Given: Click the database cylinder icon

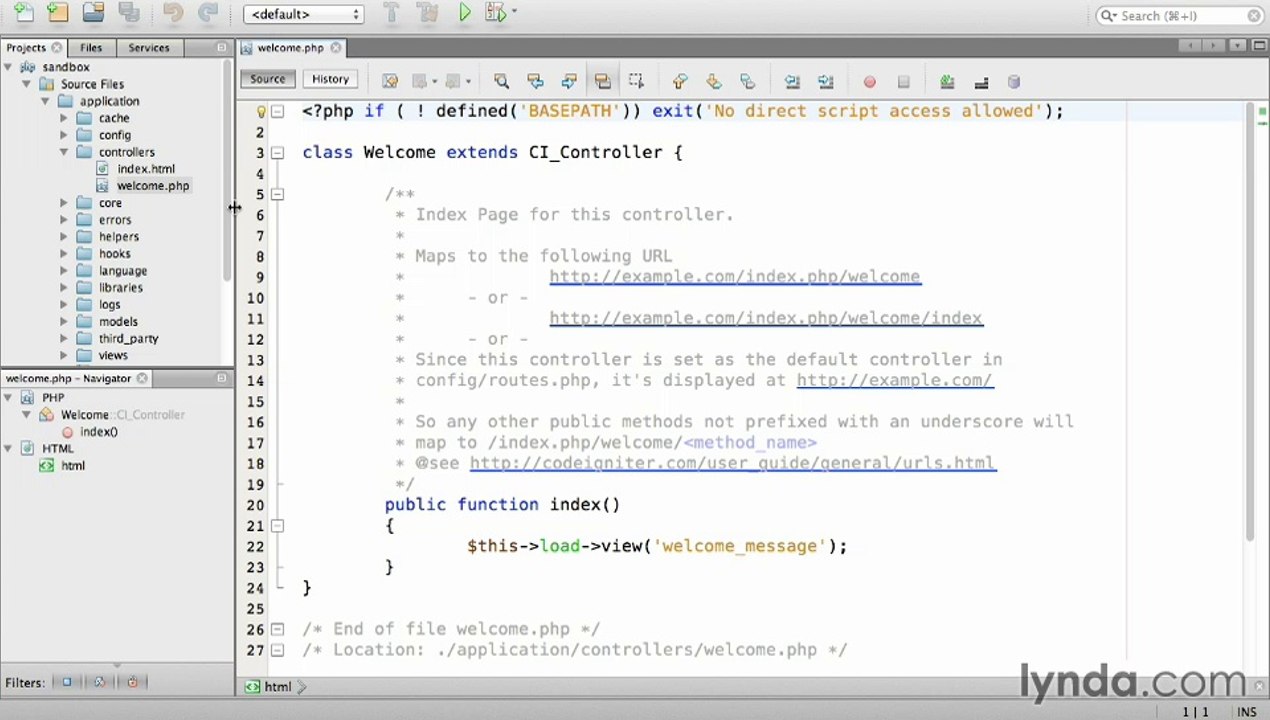Looking at the screenshot, I should [1013, 81].
